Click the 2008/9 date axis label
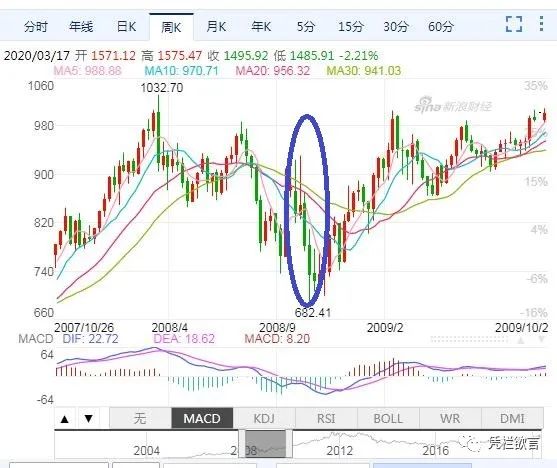Image resolution: width=557 pixels, height=468 pixels. [x=277, y=328]
